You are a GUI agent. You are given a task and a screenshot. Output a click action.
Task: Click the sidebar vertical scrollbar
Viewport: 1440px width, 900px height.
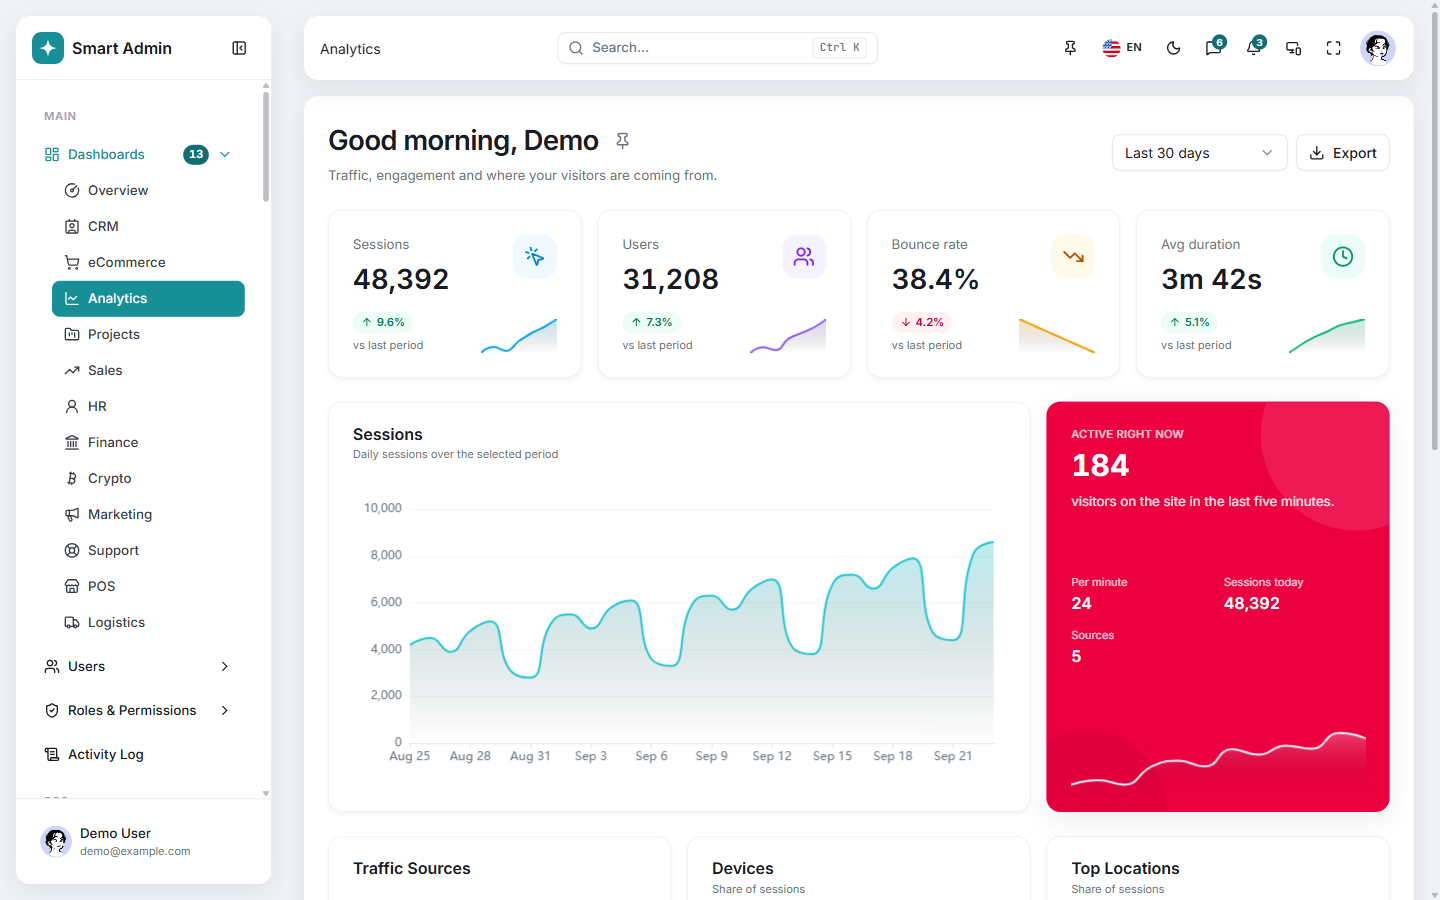pyautogui.click(x=266, y=147)
